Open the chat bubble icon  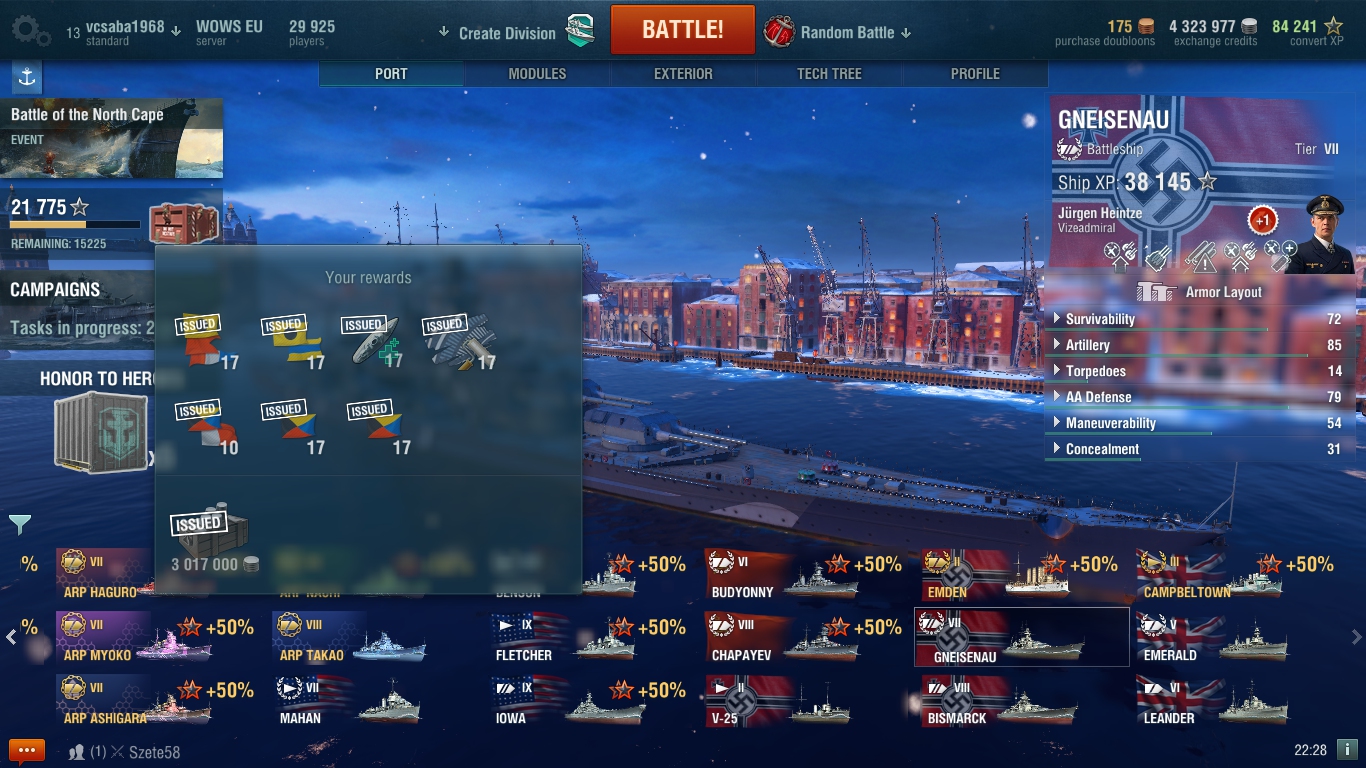coord(27,750)
